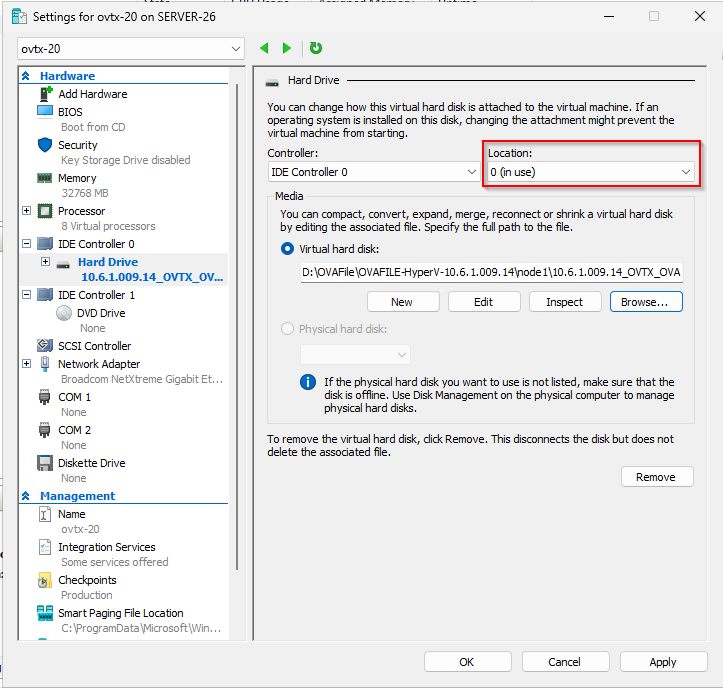This screenshot has width=723, height=689.
Task: Expand the Hard Drive tree node
Action: [45, 261]
